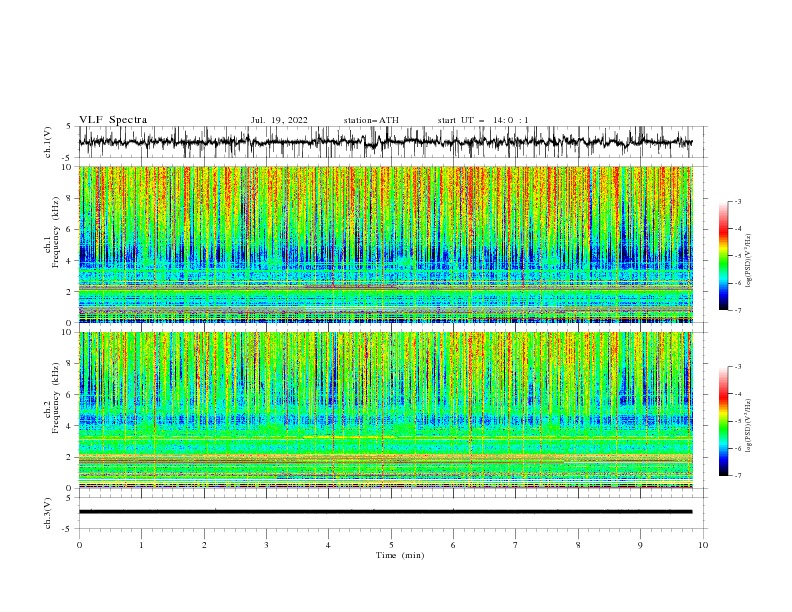
Task: Click the "Time (min)" axis label
Action: [400, 555]
